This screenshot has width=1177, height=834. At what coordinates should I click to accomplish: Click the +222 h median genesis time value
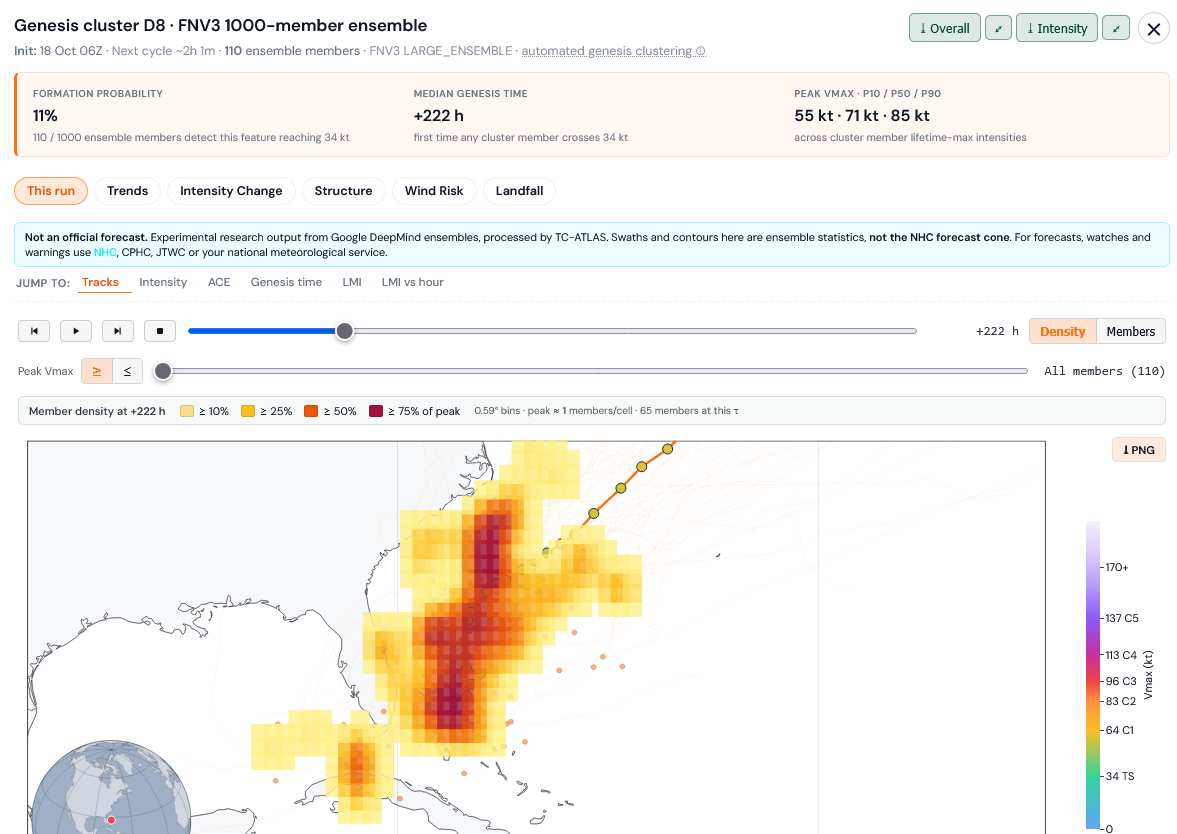pyautogui.click(x=438, y=116)
